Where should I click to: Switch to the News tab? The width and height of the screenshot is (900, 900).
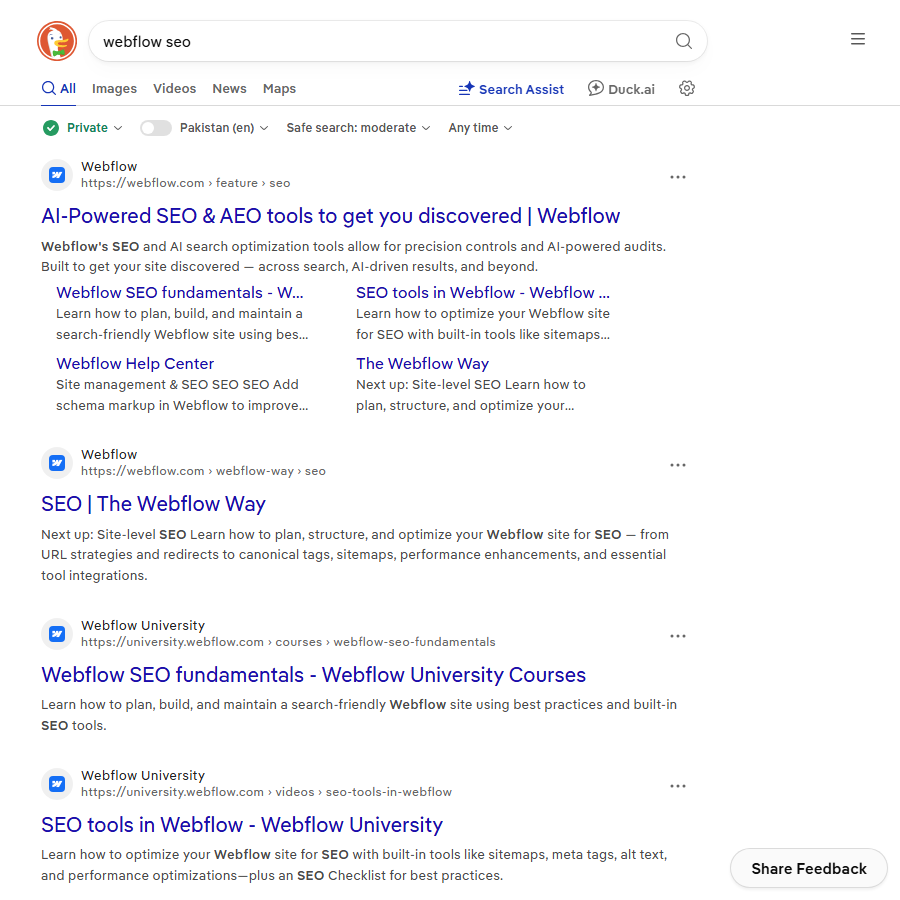tap(229, 88)
